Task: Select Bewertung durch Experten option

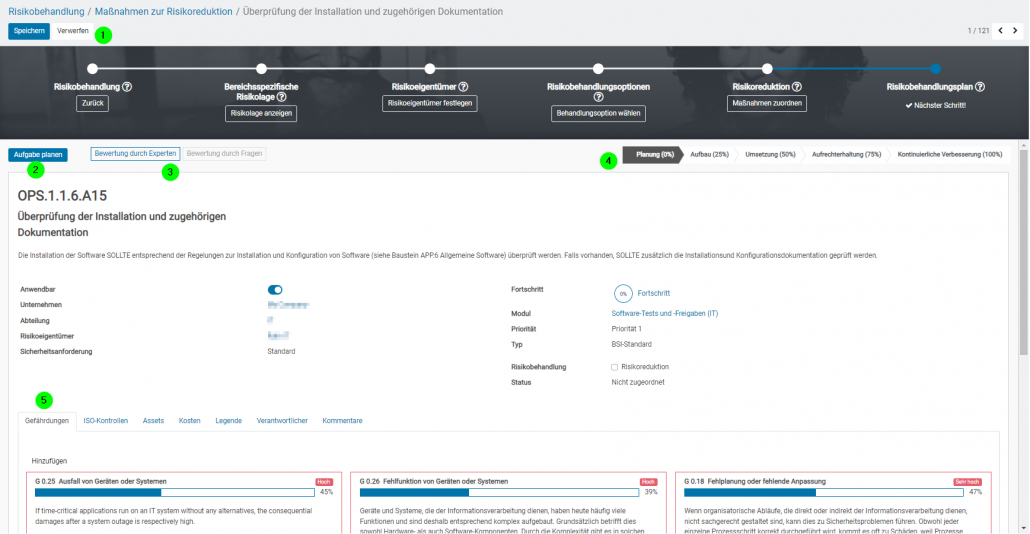Action: [x=135, y=154]
